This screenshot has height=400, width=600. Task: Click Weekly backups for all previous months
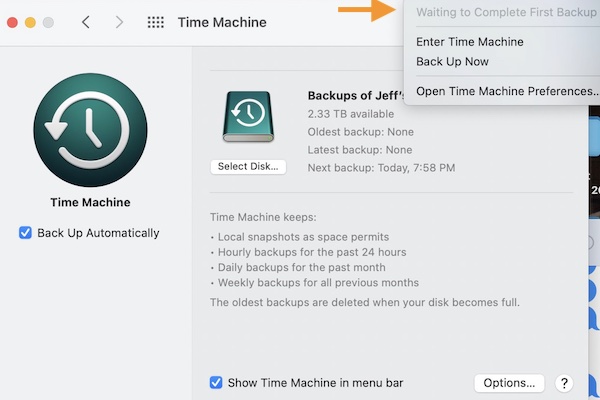[x=318, y=282]
